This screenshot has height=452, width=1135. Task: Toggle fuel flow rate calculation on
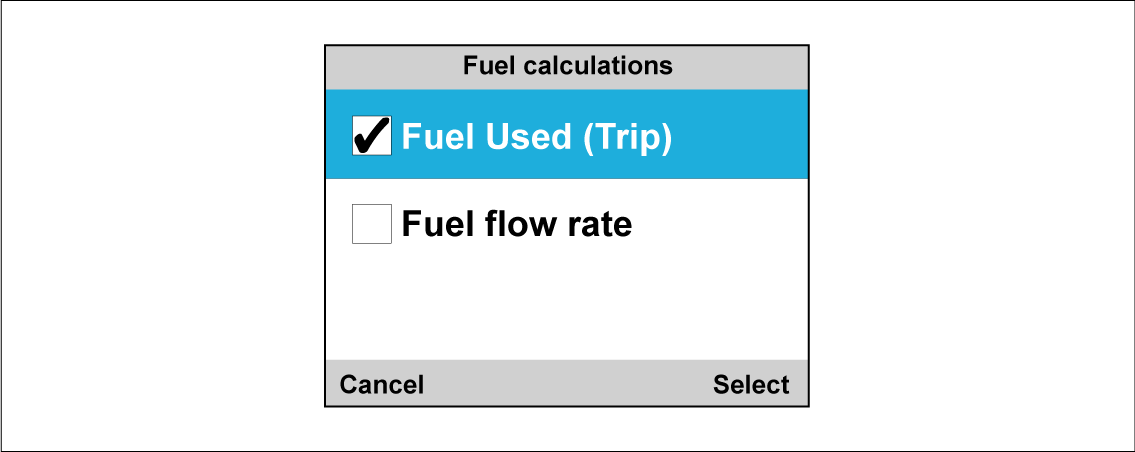pos(371,224)
